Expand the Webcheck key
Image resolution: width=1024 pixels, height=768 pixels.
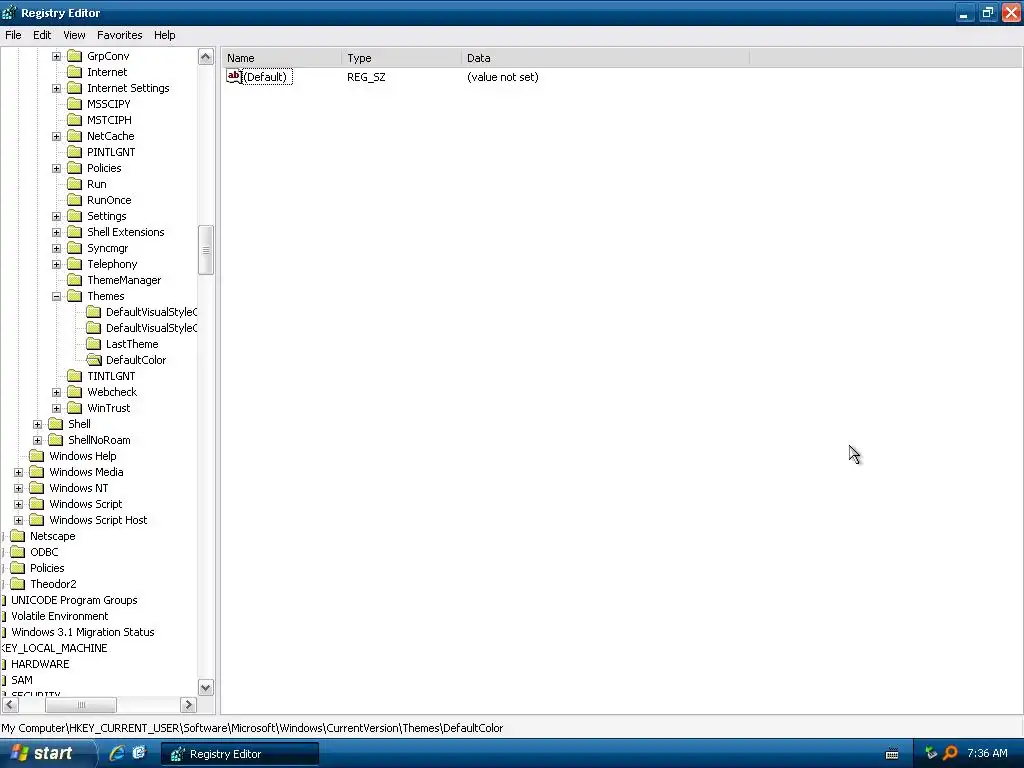click(x=56, y=392)
